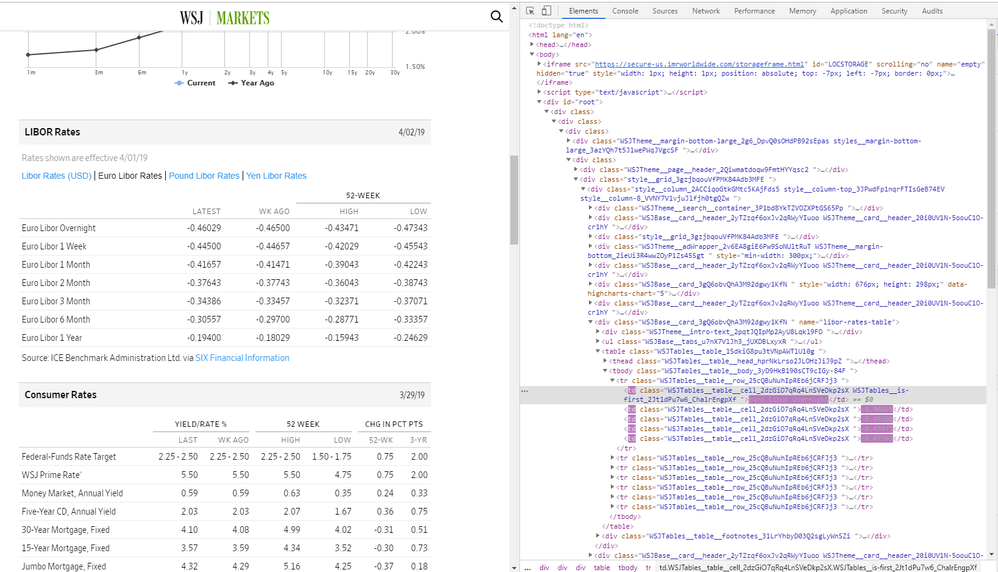Image resolution: width=998 pixels, height=572 pixels.
Task: Click Euro Libor 1 Month row label
Action: pos(56,265)
